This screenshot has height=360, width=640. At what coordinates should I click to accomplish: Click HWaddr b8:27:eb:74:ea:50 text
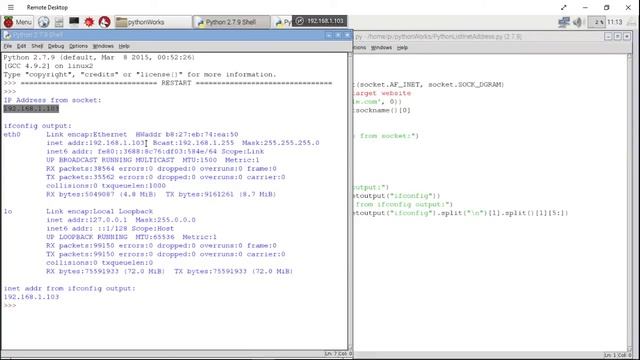[187, 134]
